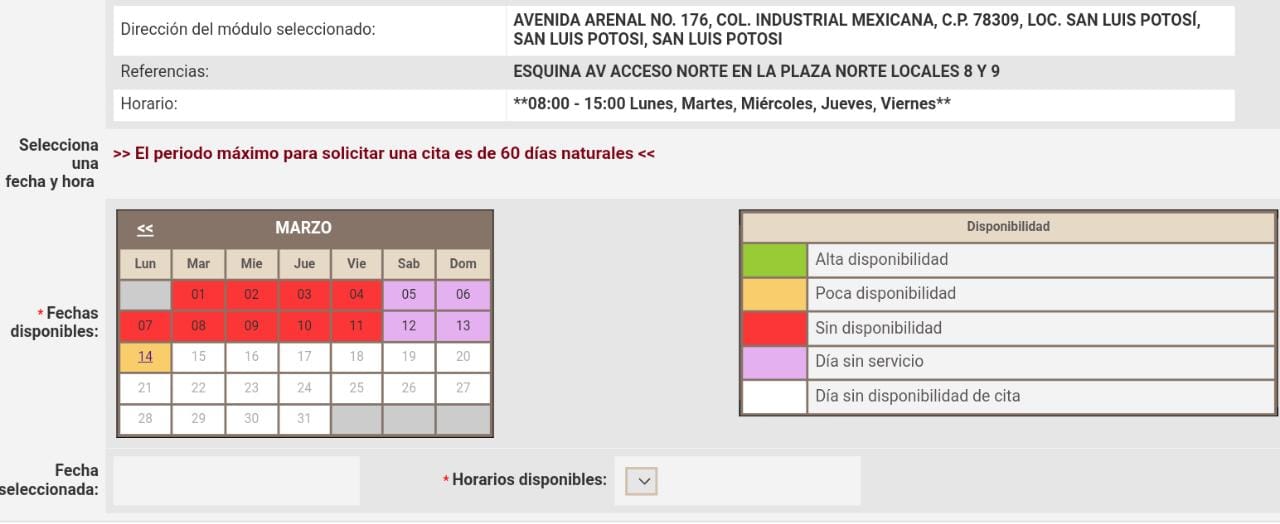
Task: Select March 14 in the calendar
Action: point(145,357)
